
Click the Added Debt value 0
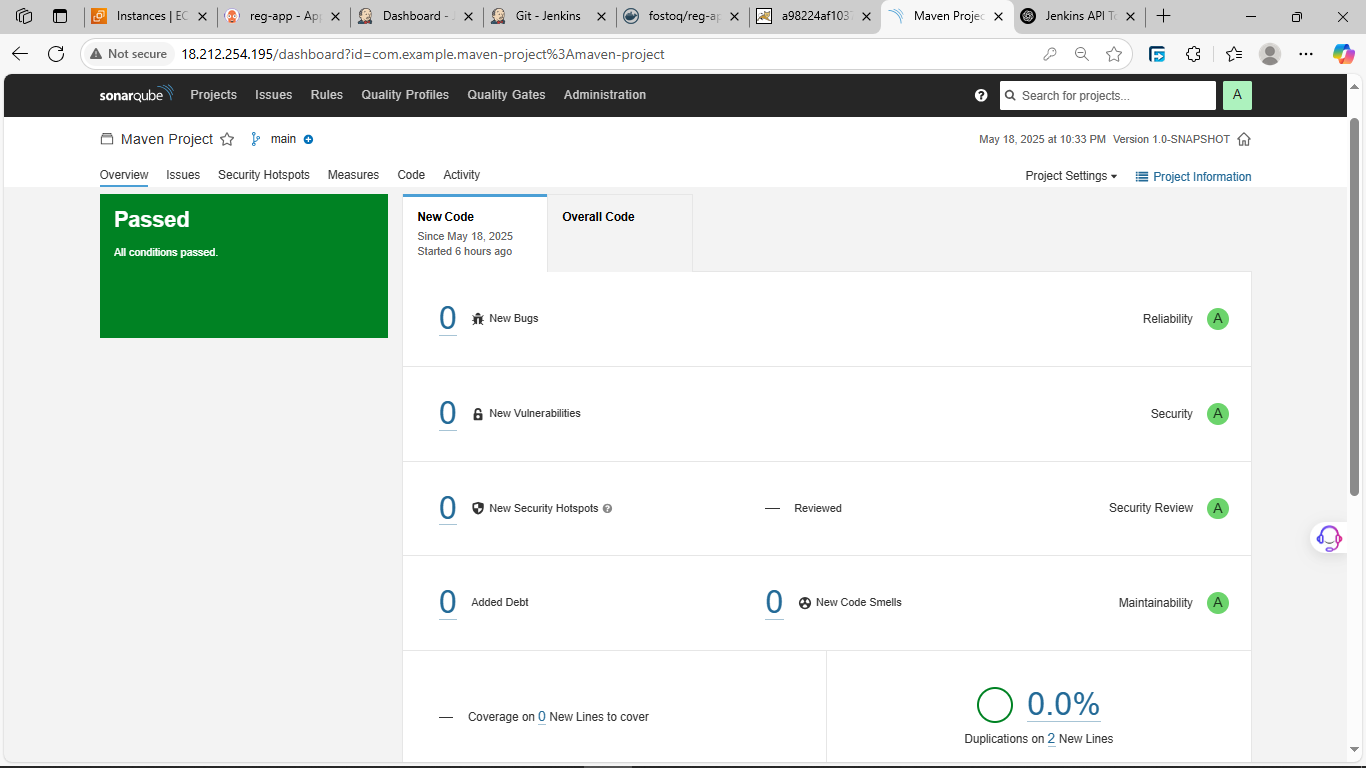click(x=448, y=602)
